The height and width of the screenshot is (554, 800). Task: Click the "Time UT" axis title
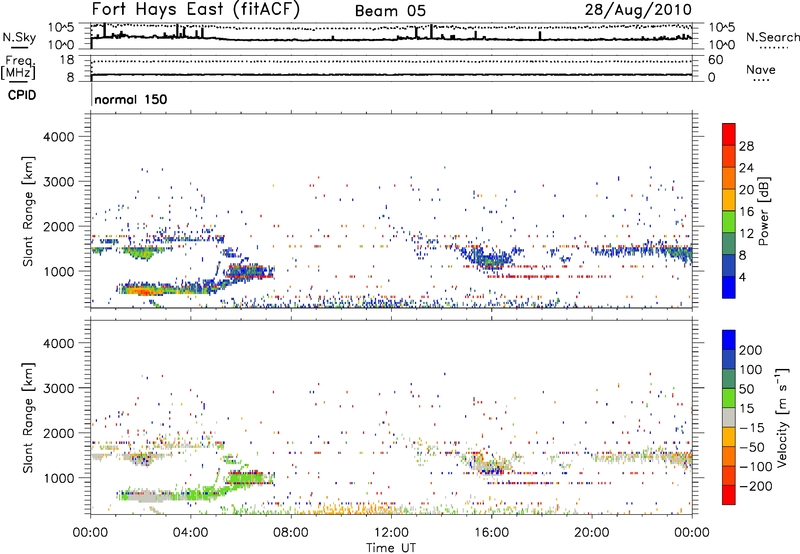click(391, 548)
